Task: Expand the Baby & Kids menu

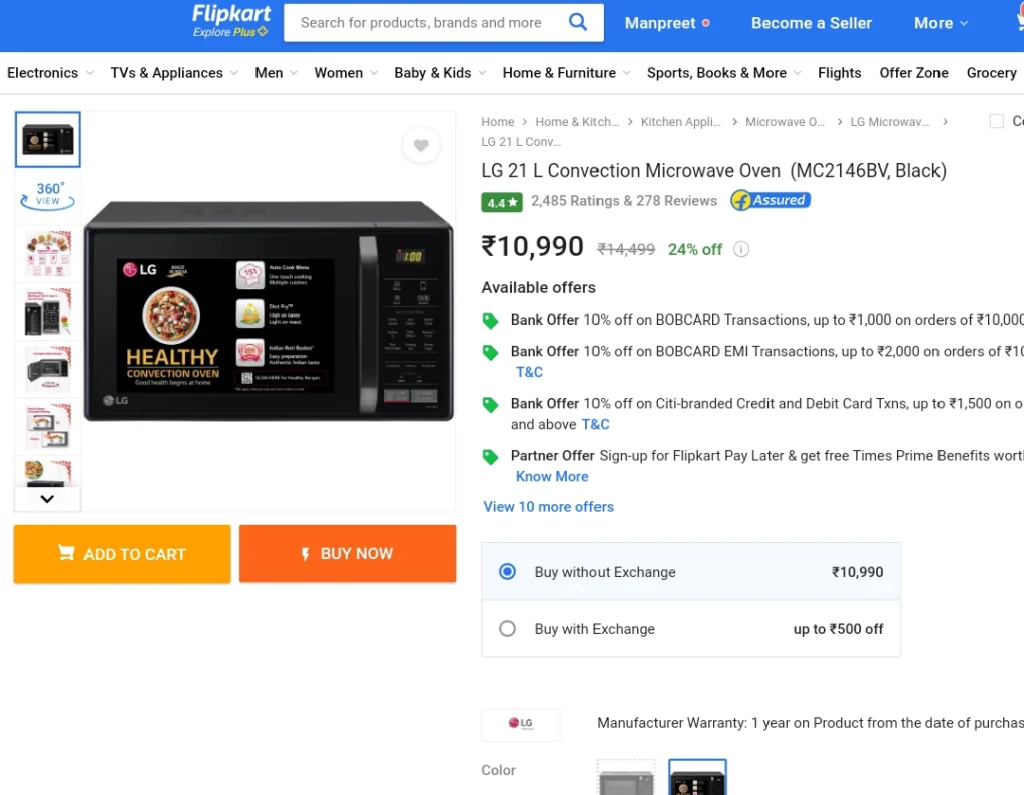Action: click(x=440, y=73)
